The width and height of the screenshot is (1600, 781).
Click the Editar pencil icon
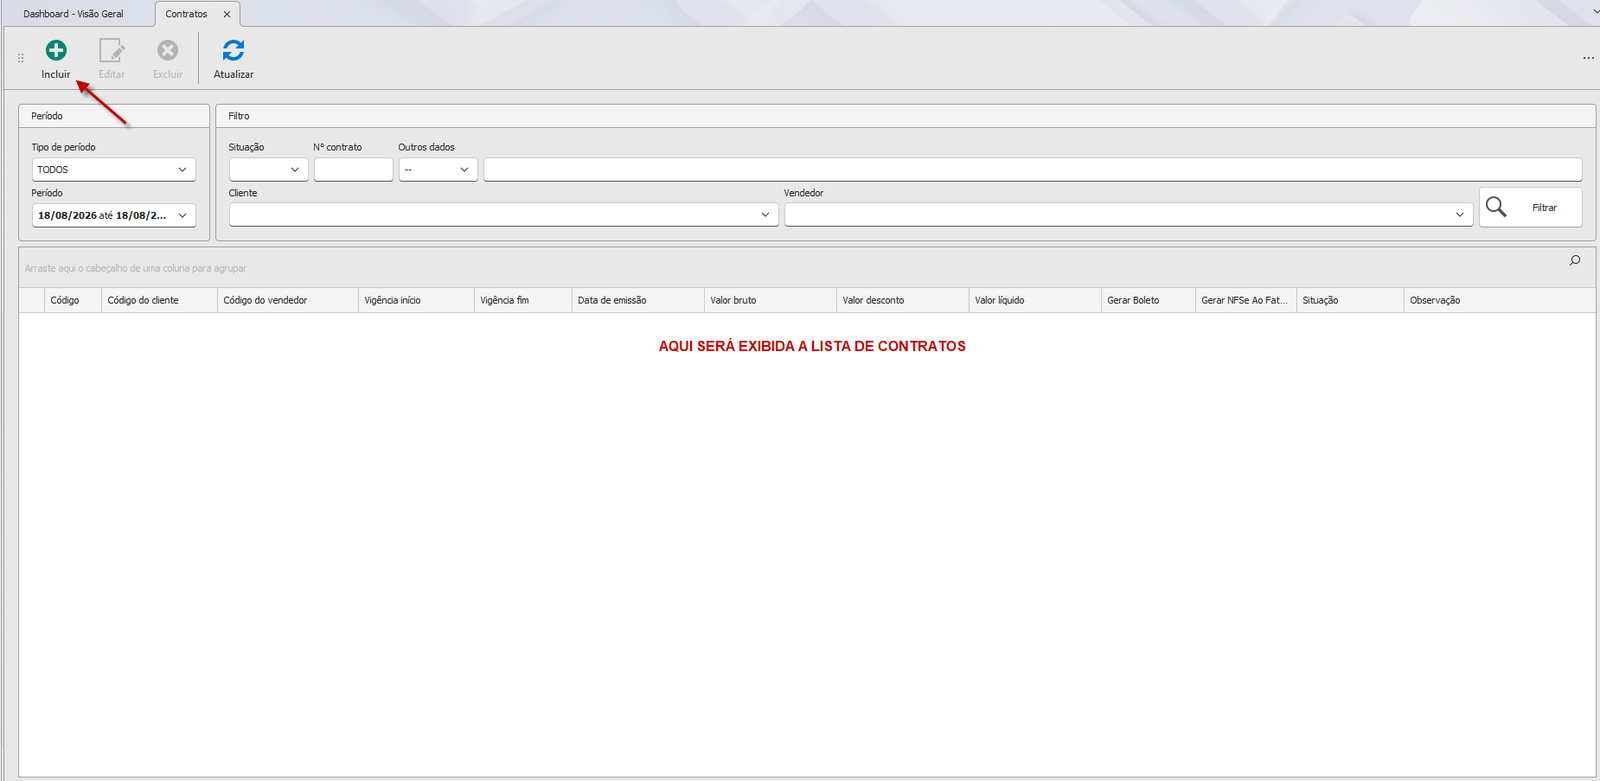point(112,50)
